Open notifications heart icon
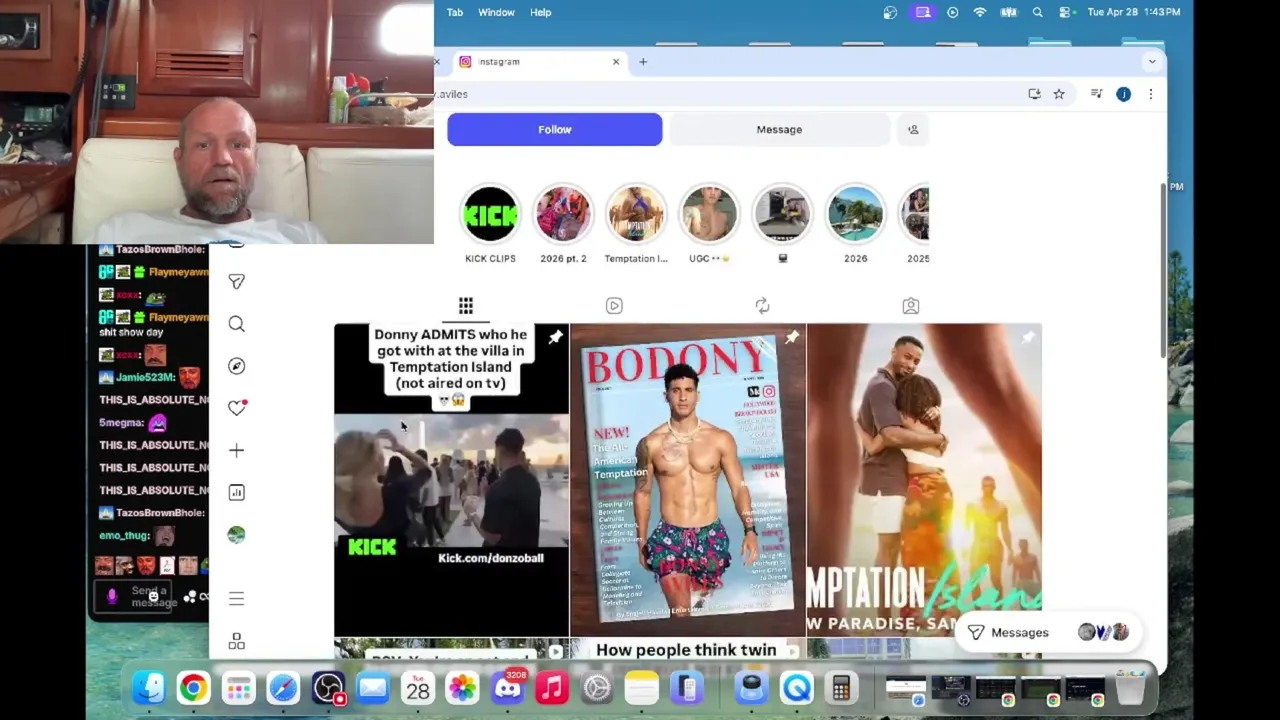This screenshot has width=1280, height=720. point(236,408)
